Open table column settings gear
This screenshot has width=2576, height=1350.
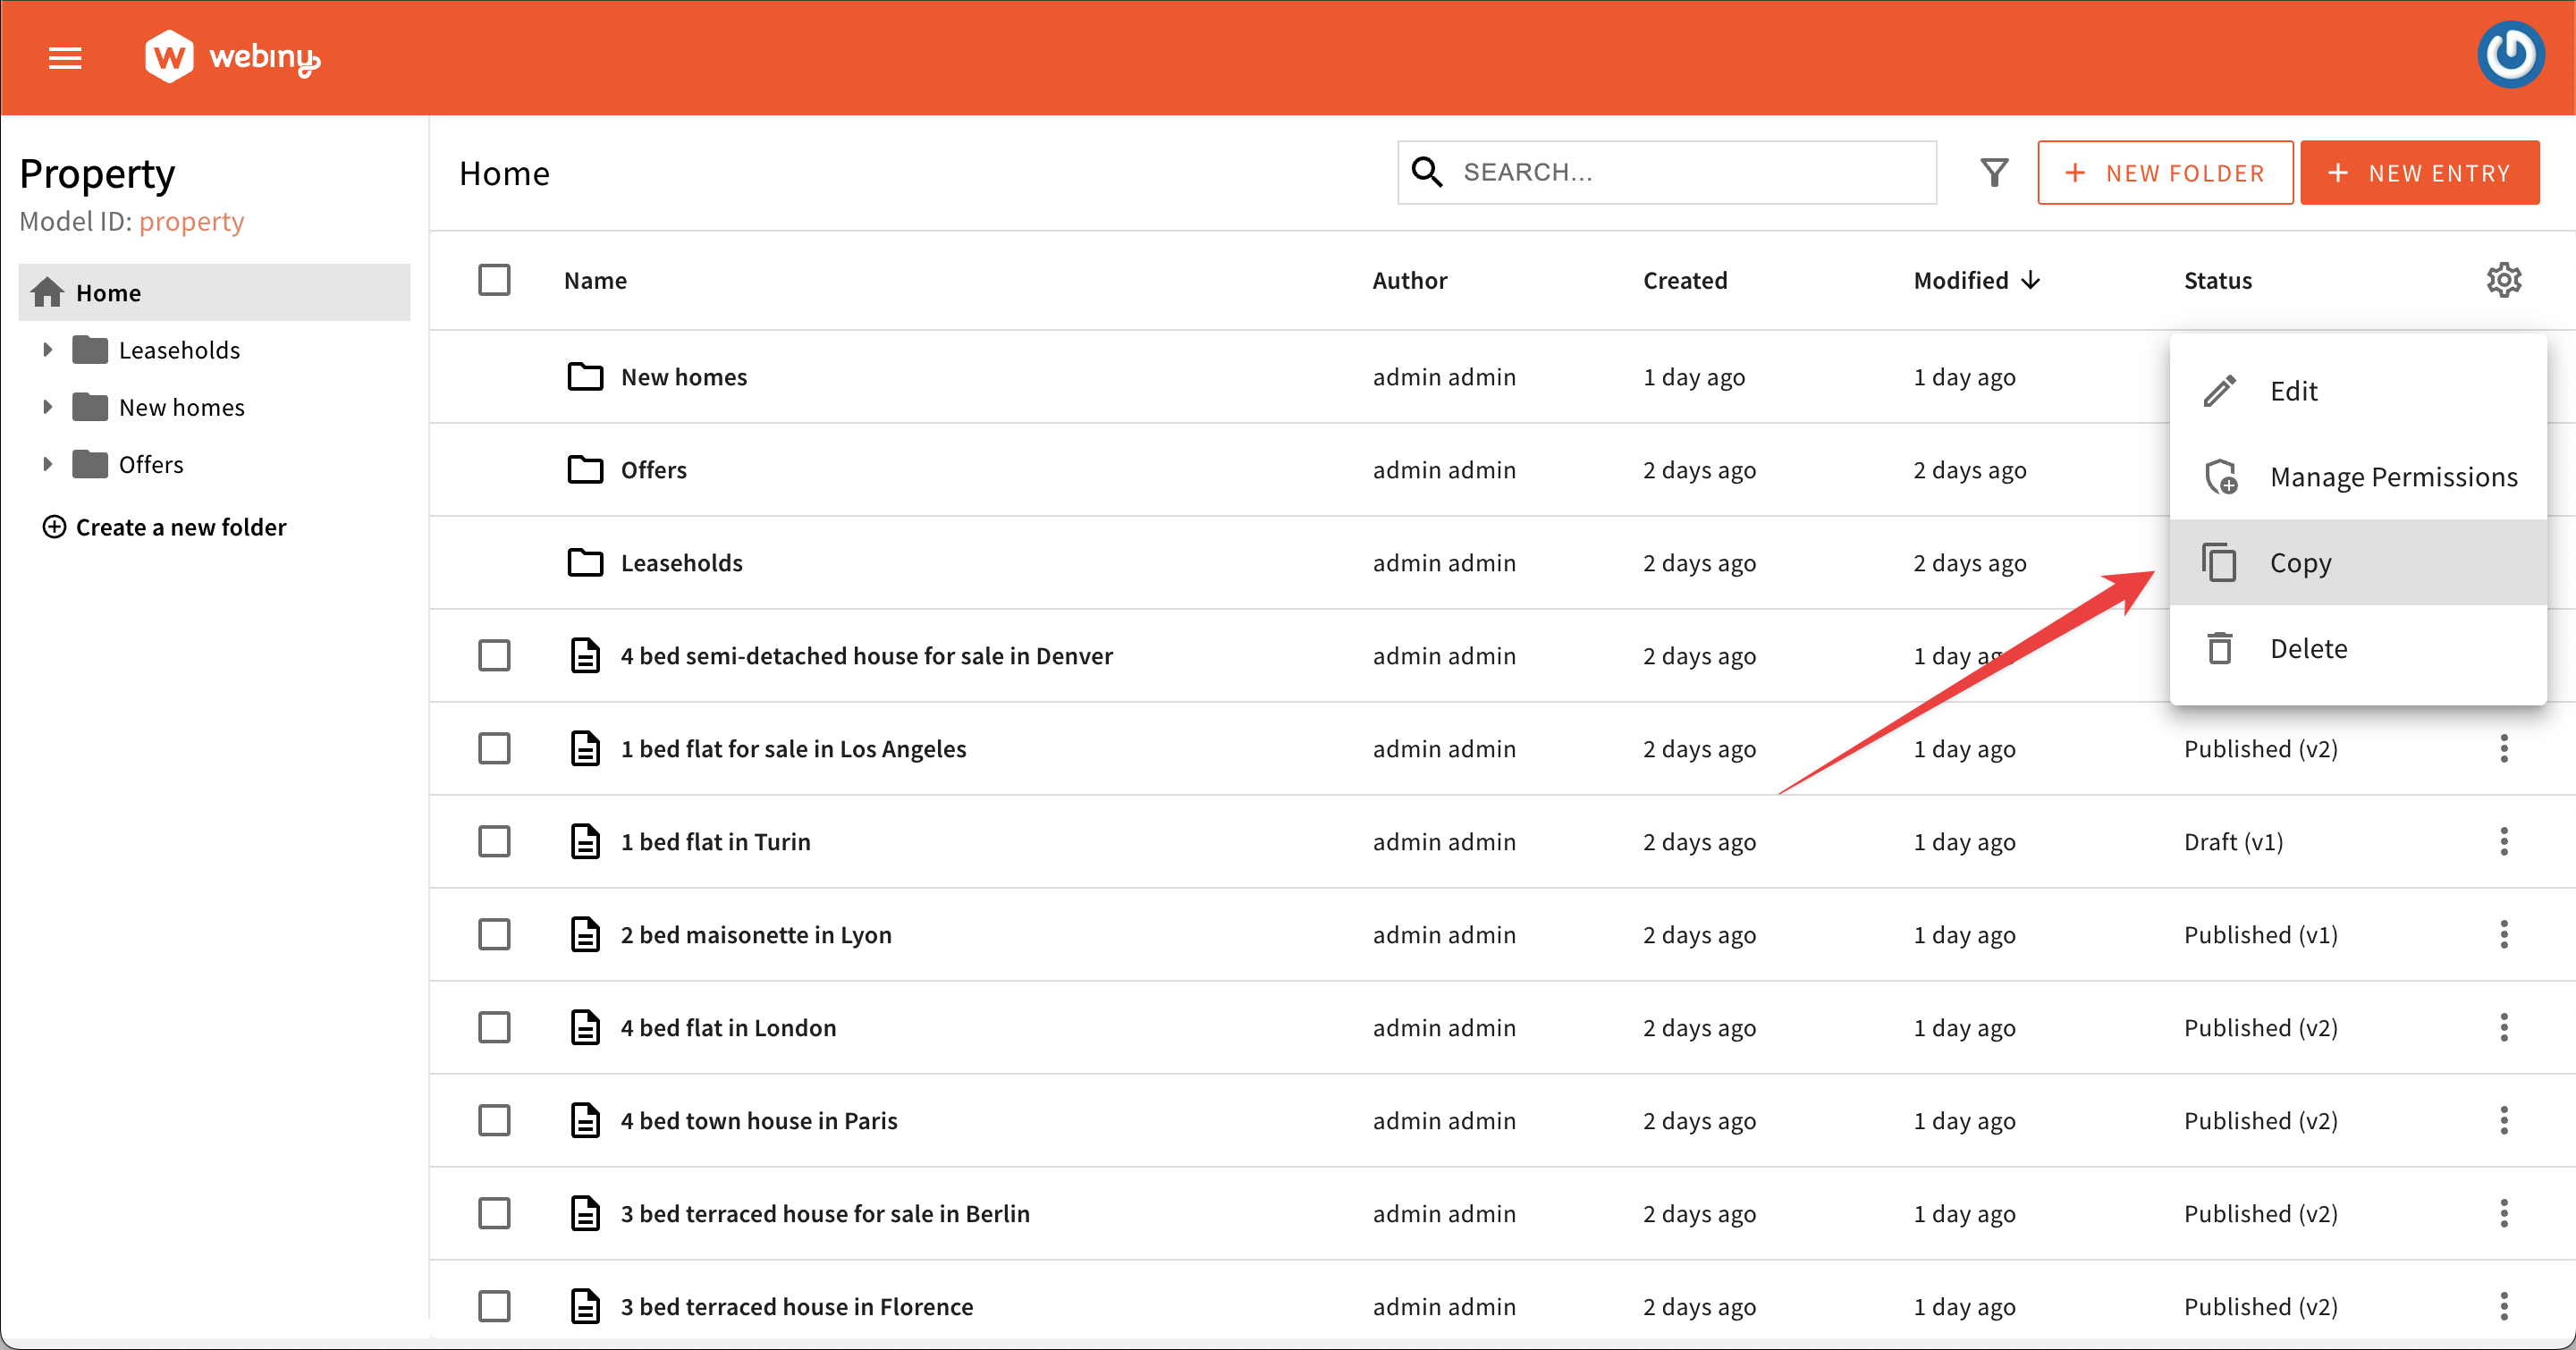[2503, 280]
